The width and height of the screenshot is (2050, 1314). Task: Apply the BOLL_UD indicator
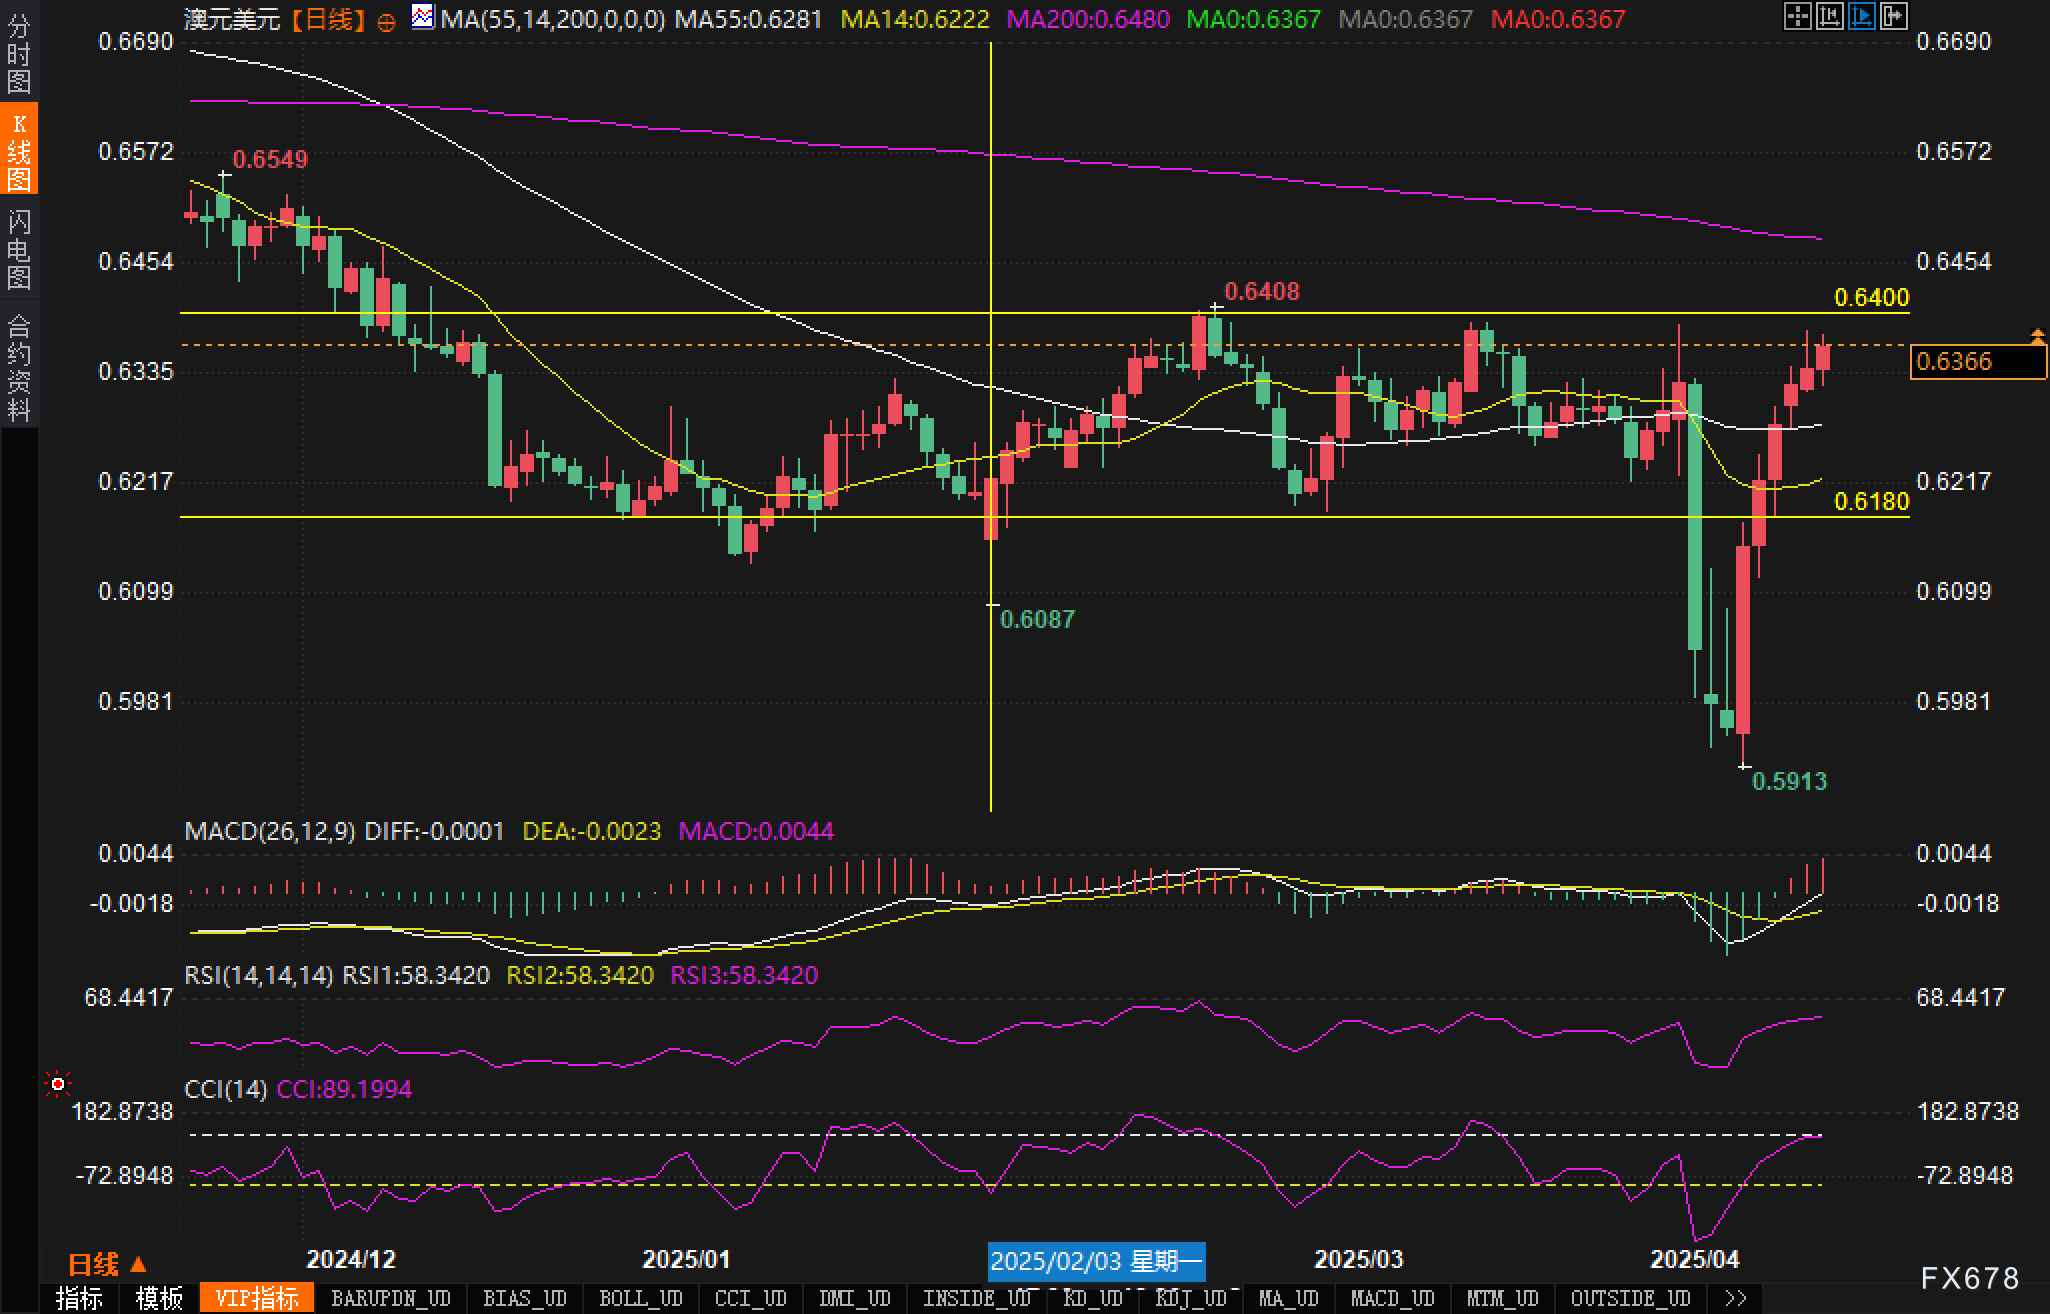pyautogui.click(x=640, y=1298)
